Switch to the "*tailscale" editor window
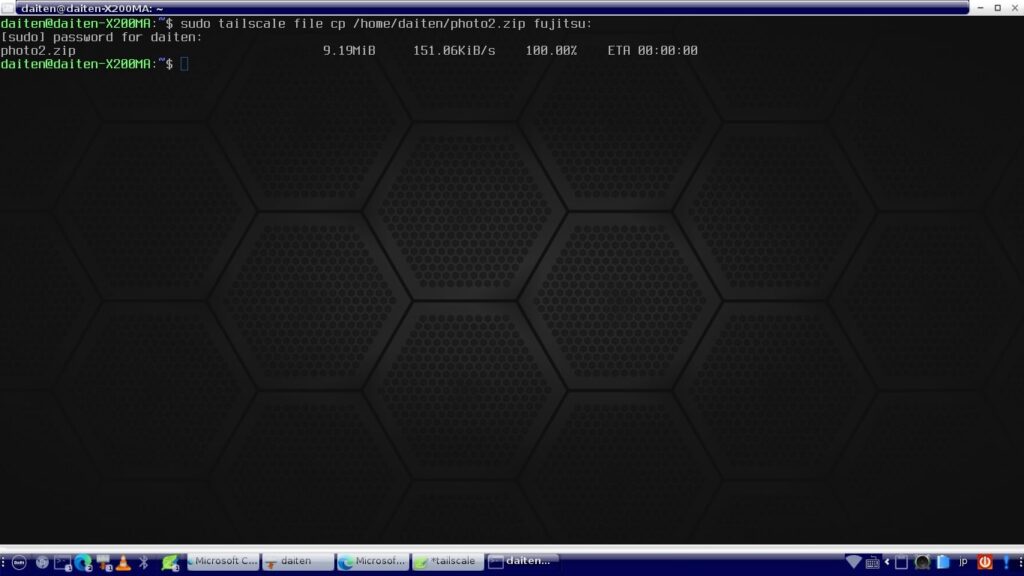 (447, 562)
